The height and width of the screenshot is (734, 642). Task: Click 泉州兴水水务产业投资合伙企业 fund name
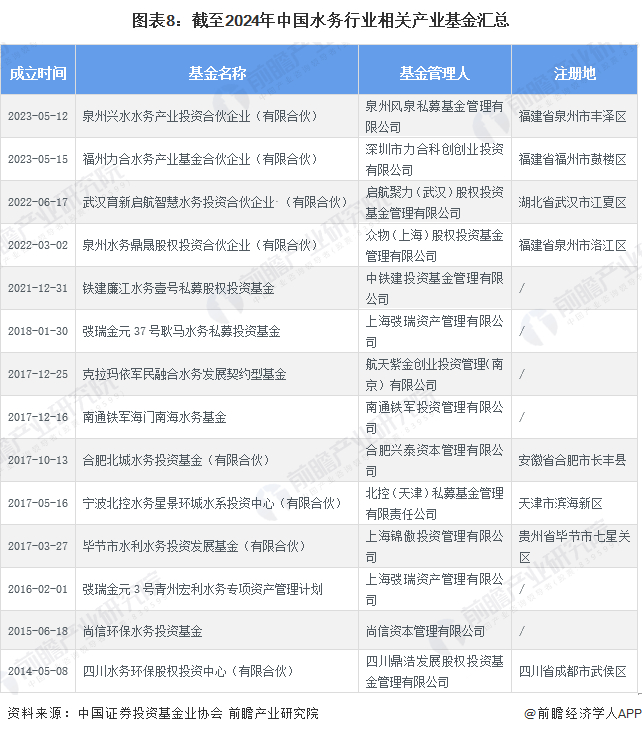click(x=200, y=116)
